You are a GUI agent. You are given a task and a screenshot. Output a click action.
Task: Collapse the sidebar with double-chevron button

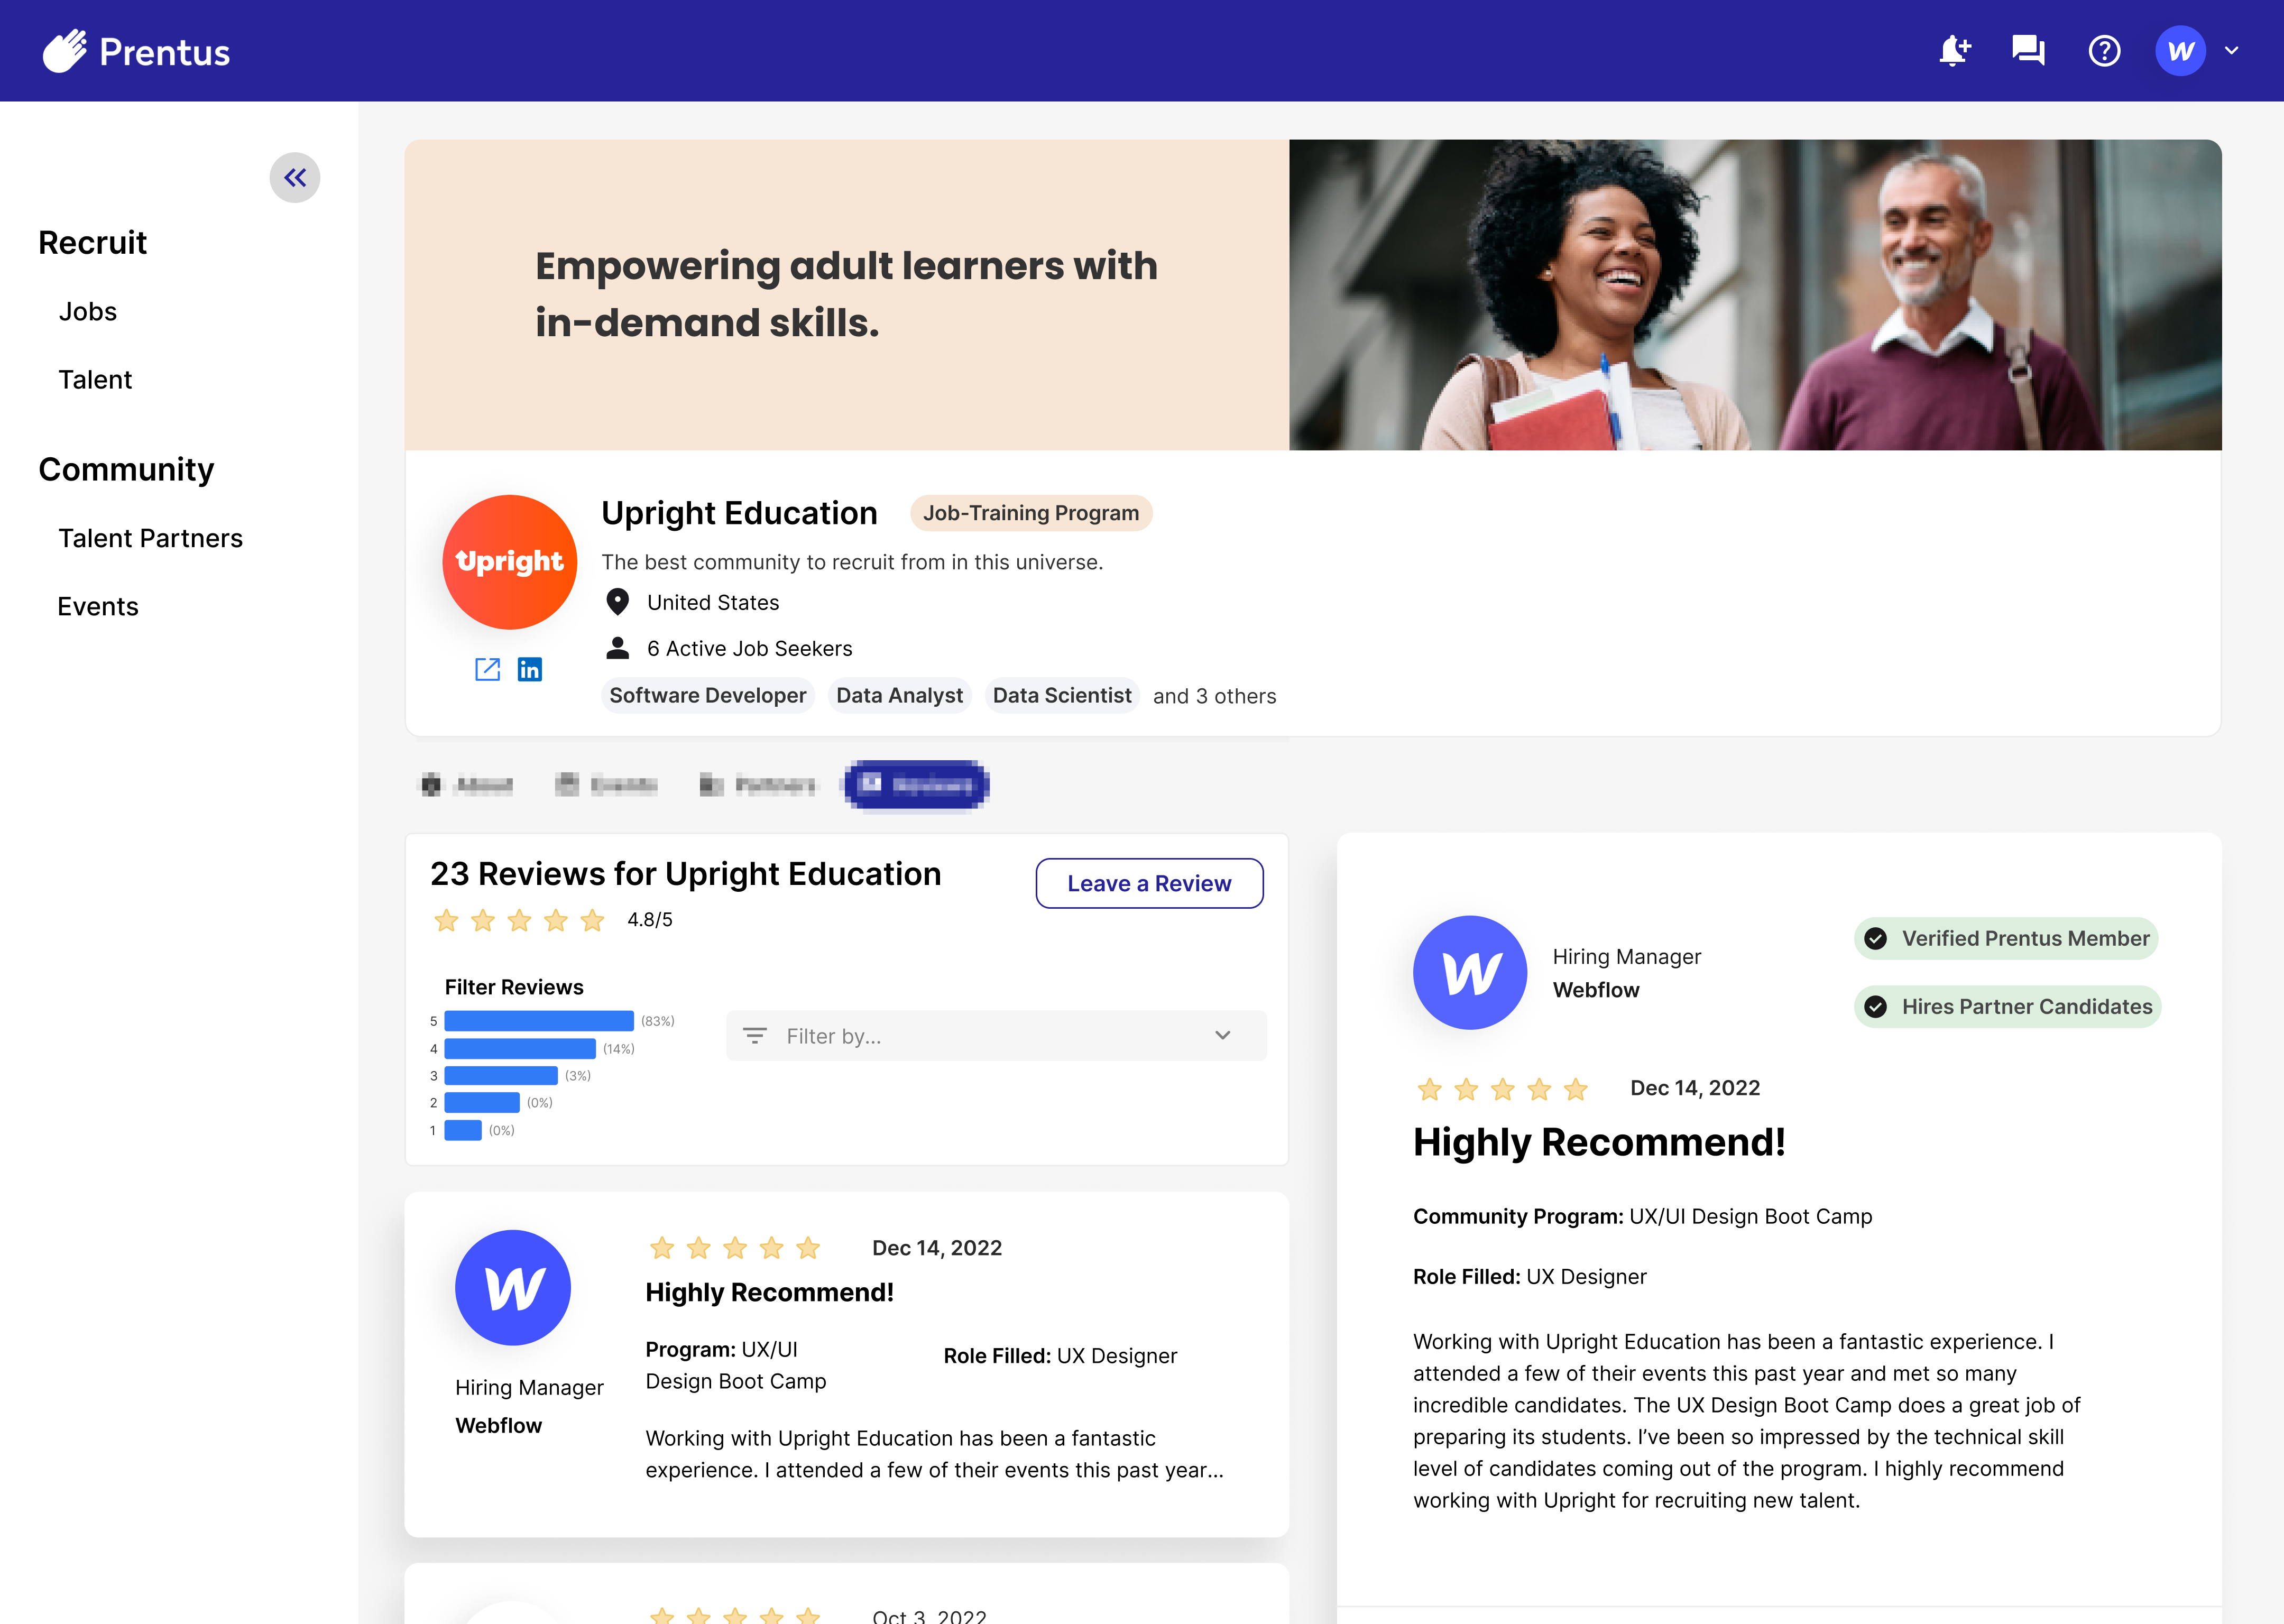tap(295, 178)
